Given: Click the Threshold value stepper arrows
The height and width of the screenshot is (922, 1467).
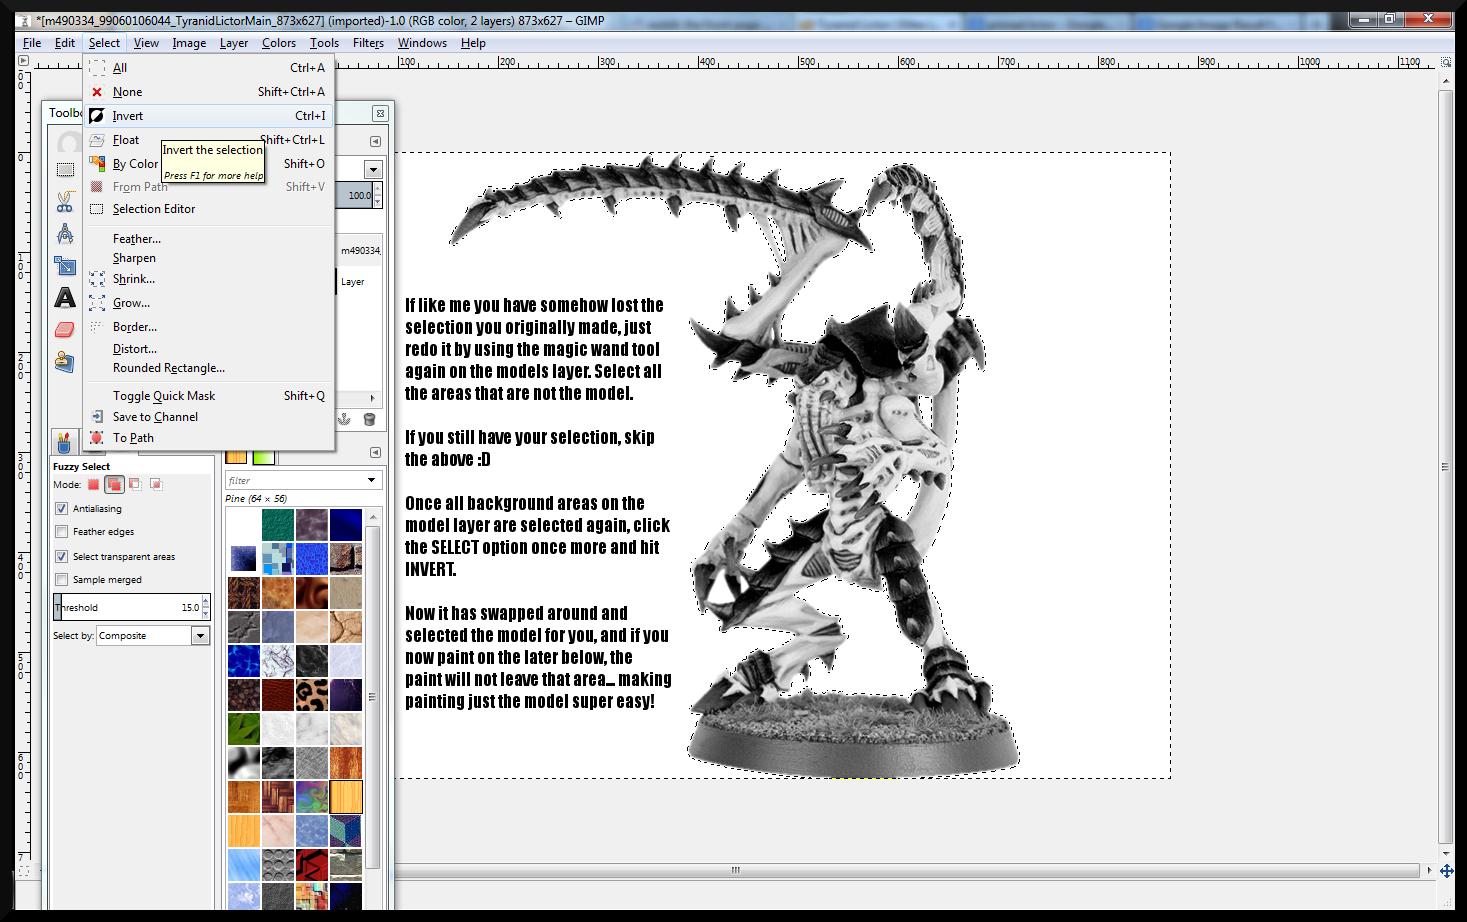Looking at the screenshot, I should pyautogui.click(x=206, y=607).
